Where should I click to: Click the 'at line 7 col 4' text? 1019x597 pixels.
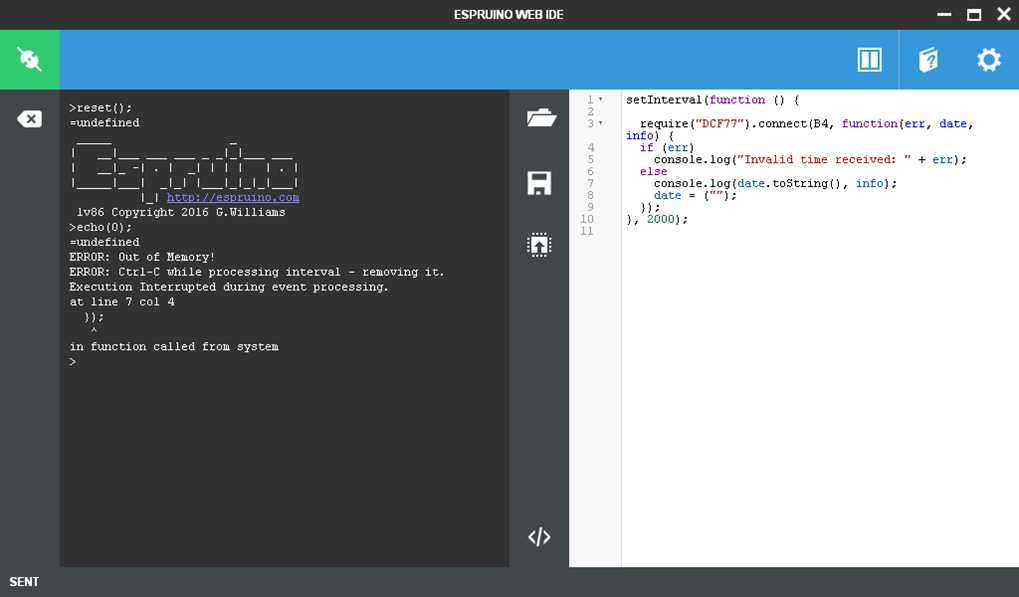(x=122, y=302)
